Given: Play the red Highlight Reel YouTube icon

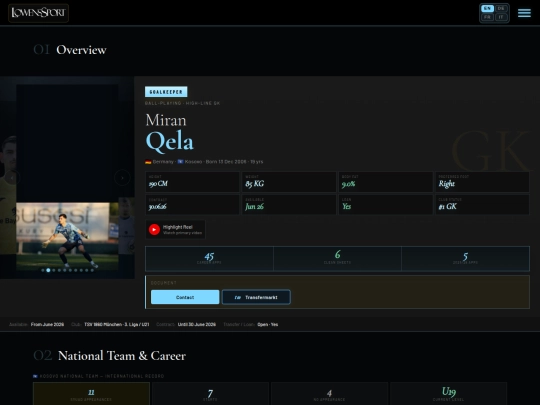Looking at the screenshot, I should pos(154,229).
